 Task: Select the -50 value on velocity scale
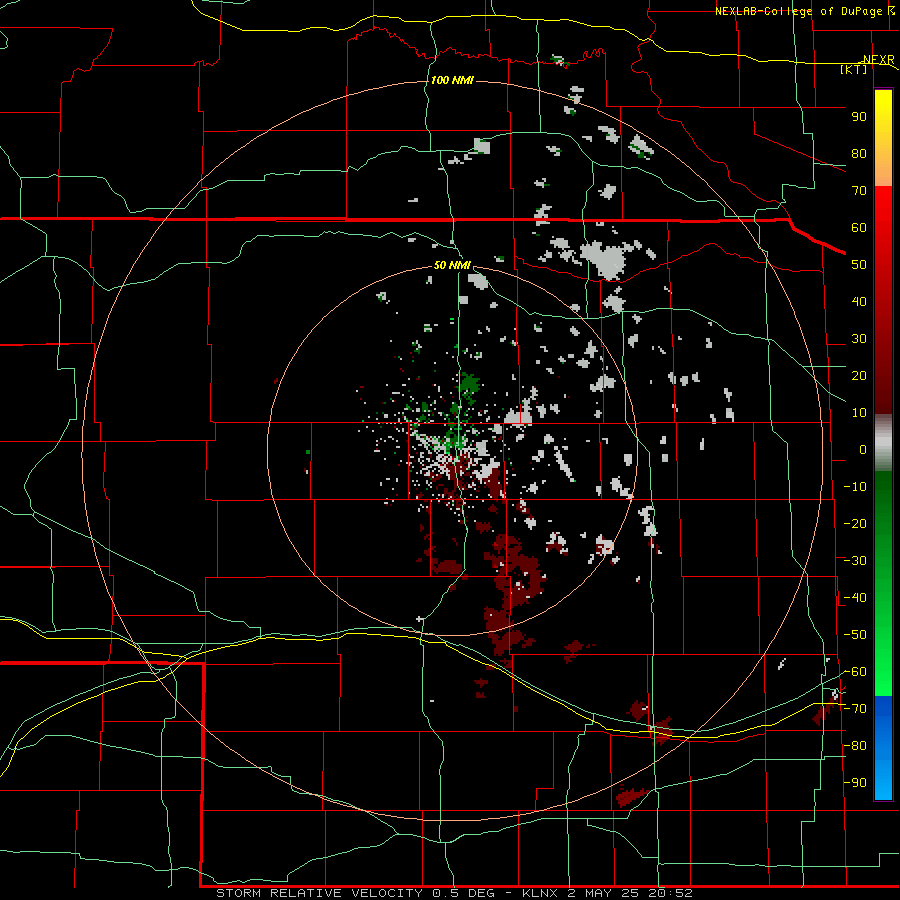tap(855, 635)
